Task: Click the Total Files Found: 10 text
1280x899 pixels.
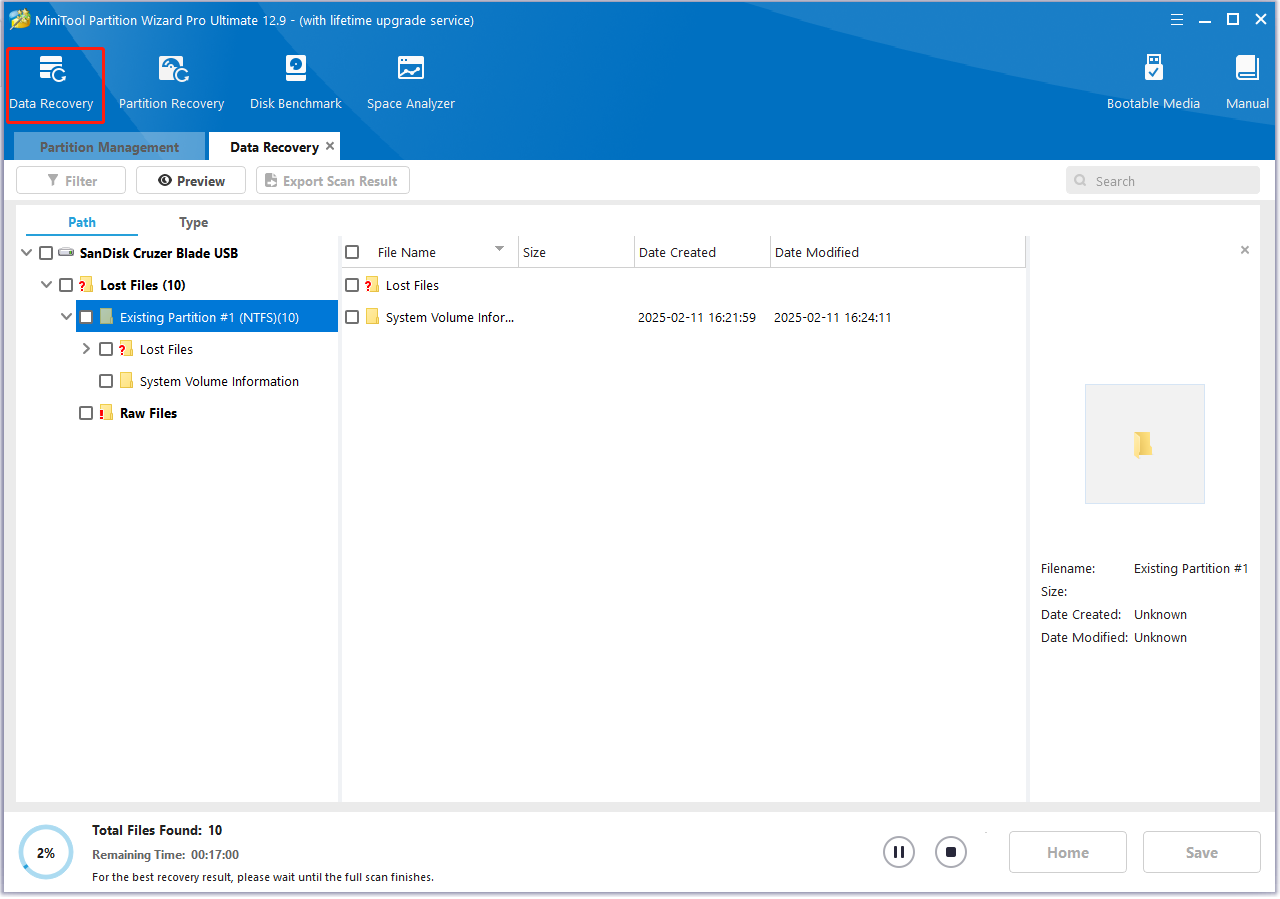Action: [157, 830]
